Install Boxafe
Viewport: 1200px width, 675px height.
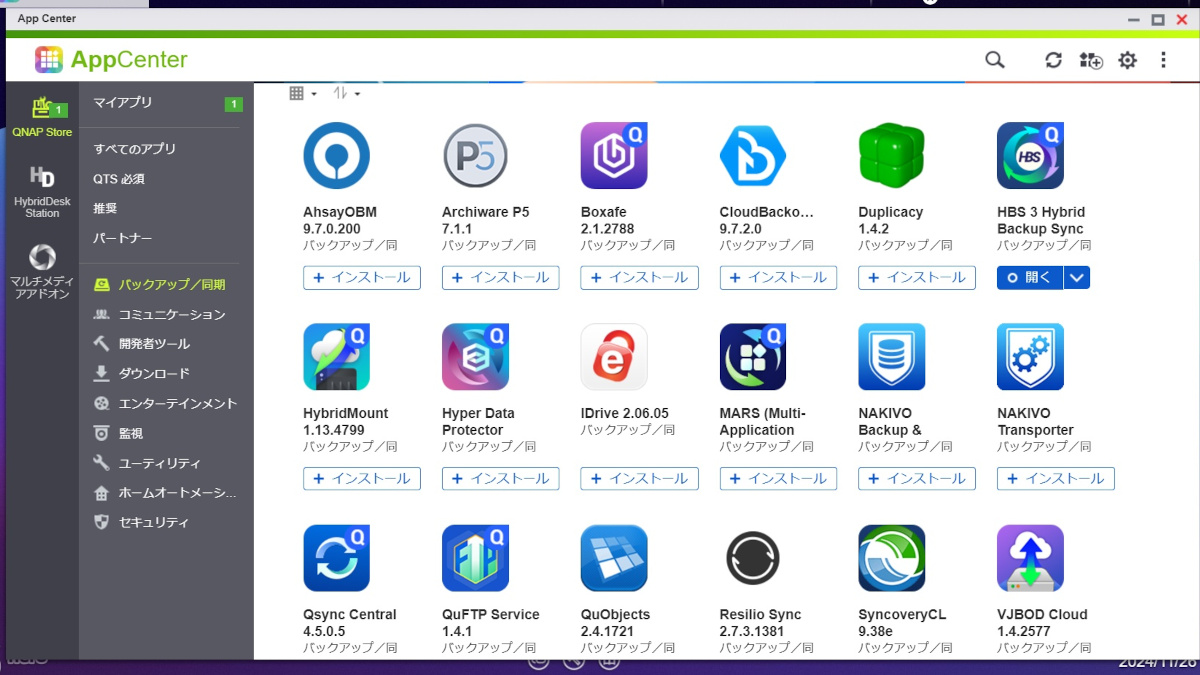click(639, 278)
